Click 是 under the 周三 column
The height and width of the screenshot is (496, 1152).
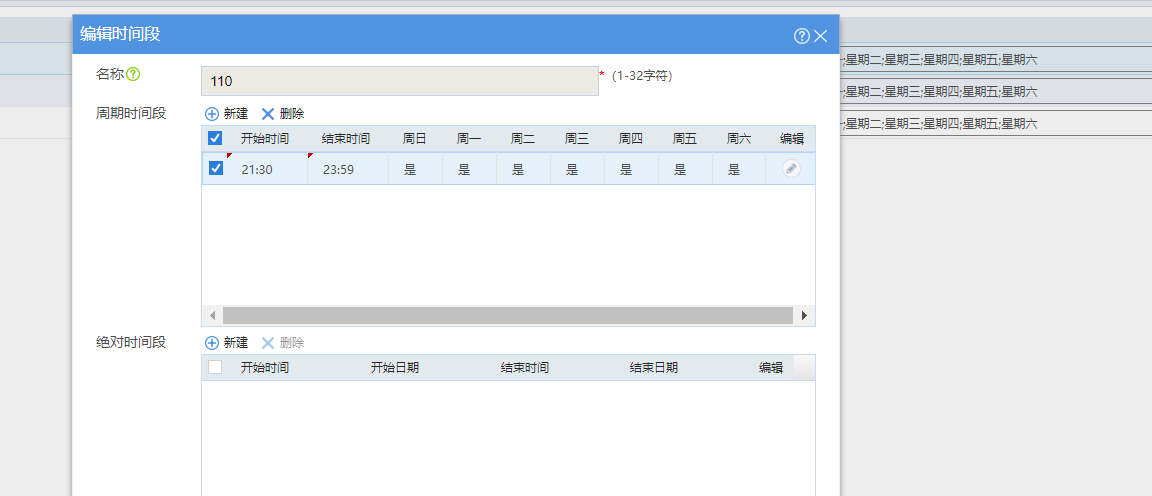(x=572, y=170)
